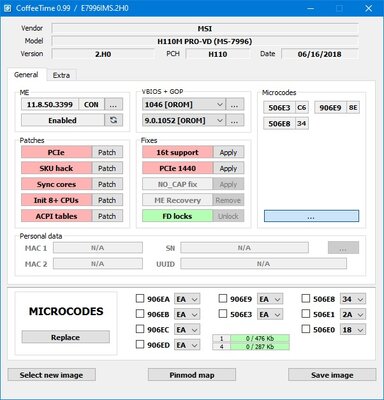Click the ME version 11.8.50.3399 field
This screenshot has height=400, width=384.
pos(50,104)
